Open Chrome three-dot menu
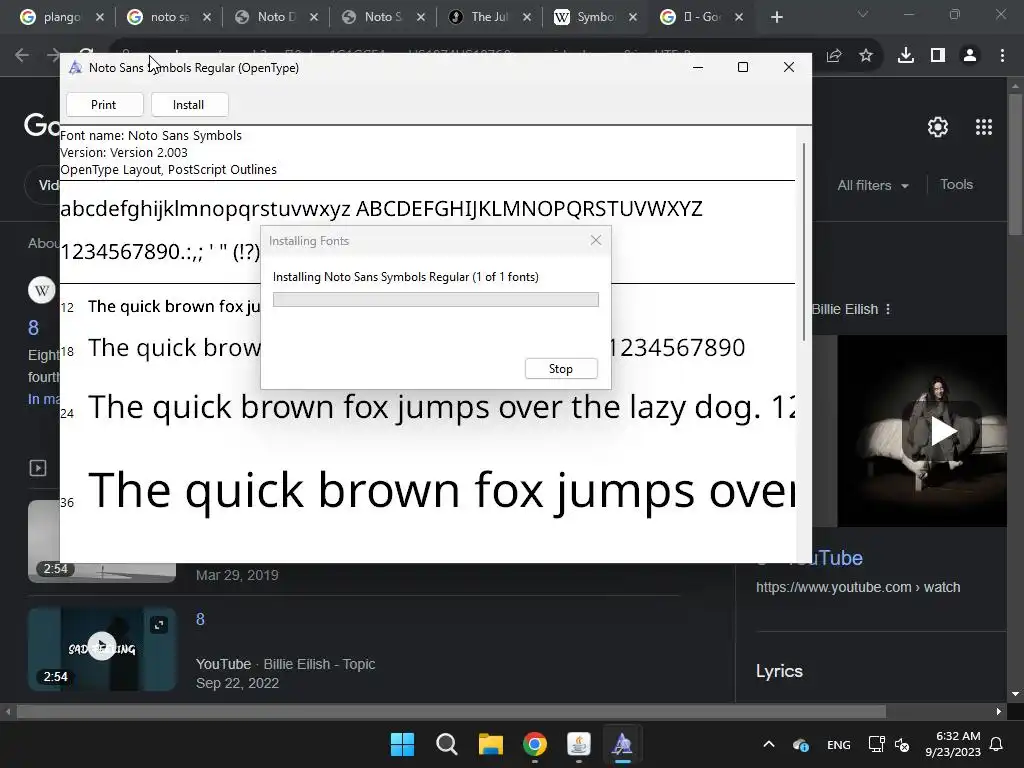The height and width of the screenshot is (768, 1024). [1002, 56]
